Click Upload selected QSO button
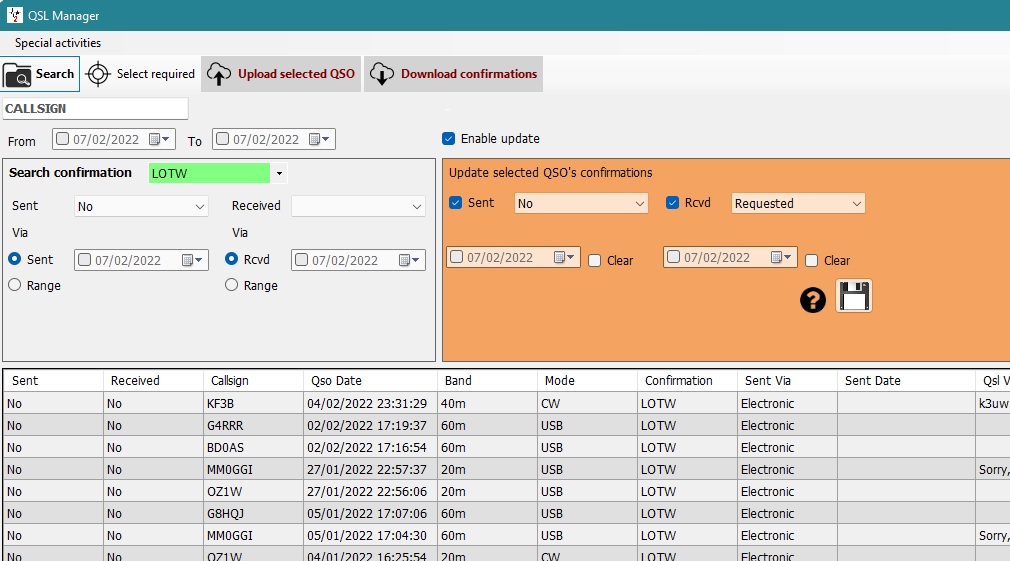Screen dimensions: 1010x561 tap(281, 74)
